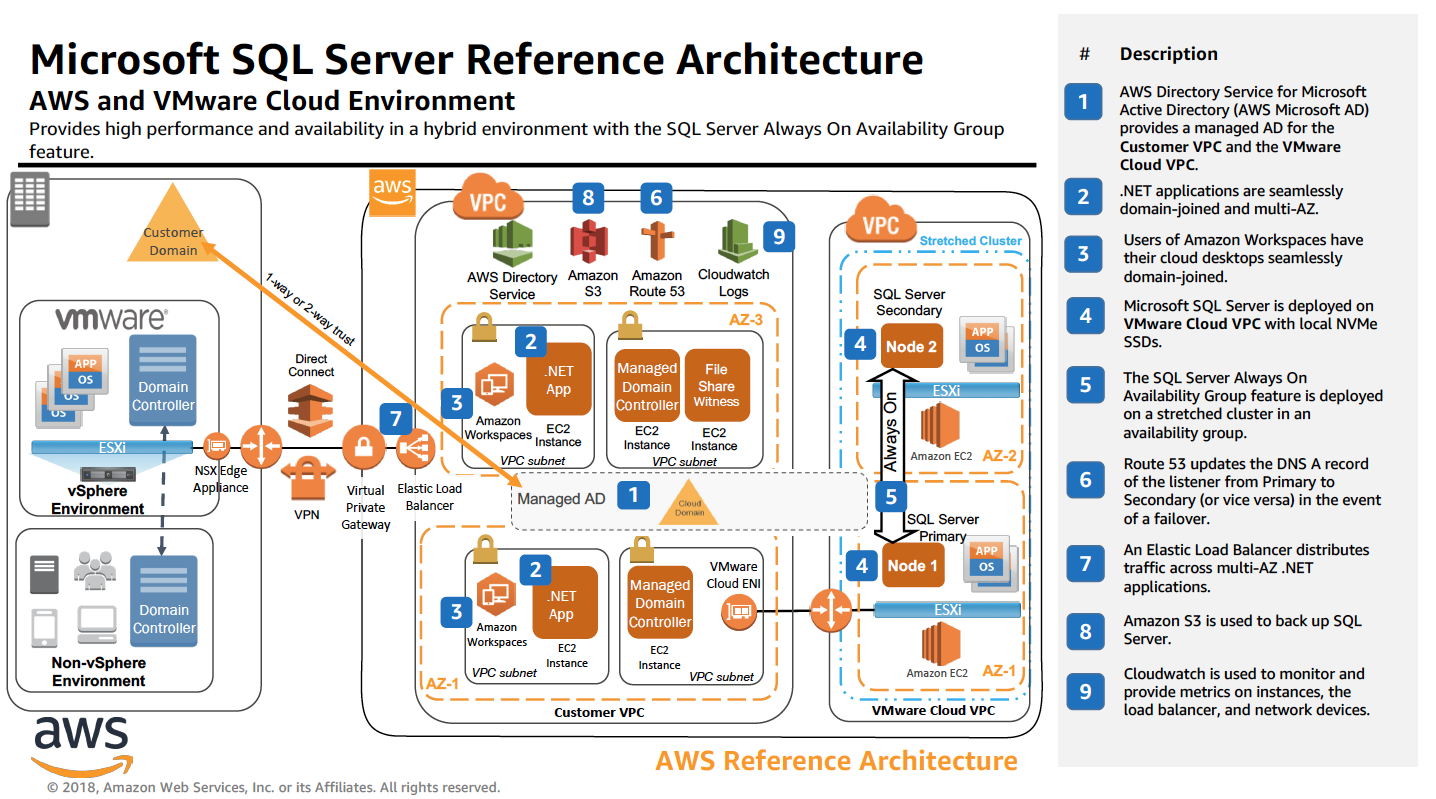Click the 'Microsoft SQL Server Reference Architecture' title
This screenshot has width=1436, height=799.
click(477, 60)
